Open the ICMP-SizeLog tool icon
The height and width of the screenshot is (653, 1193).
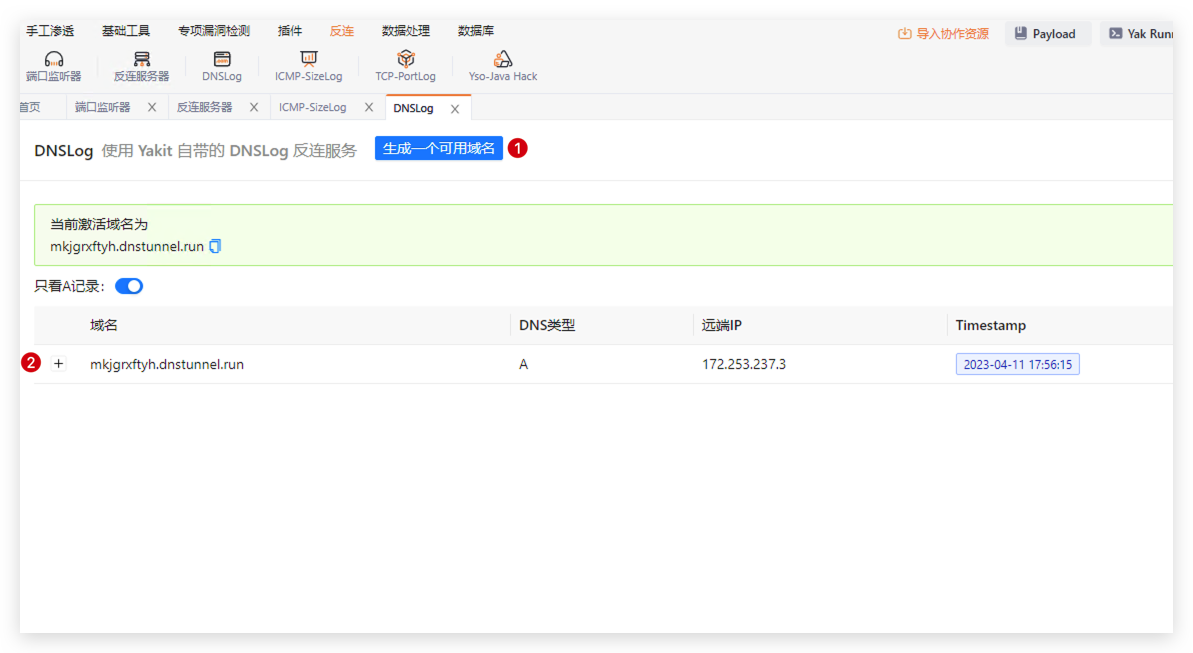pos(308,66)
